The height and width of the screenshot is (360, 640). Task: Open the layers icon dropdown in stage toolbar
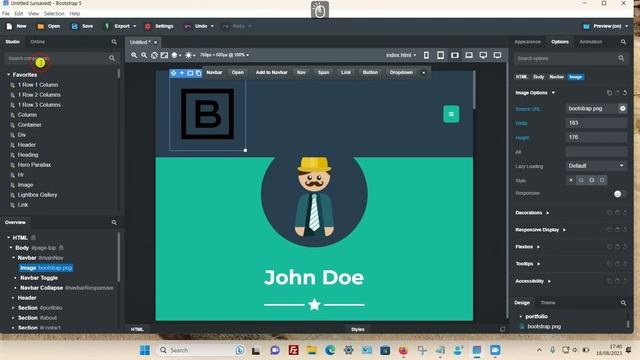point(176,55)
